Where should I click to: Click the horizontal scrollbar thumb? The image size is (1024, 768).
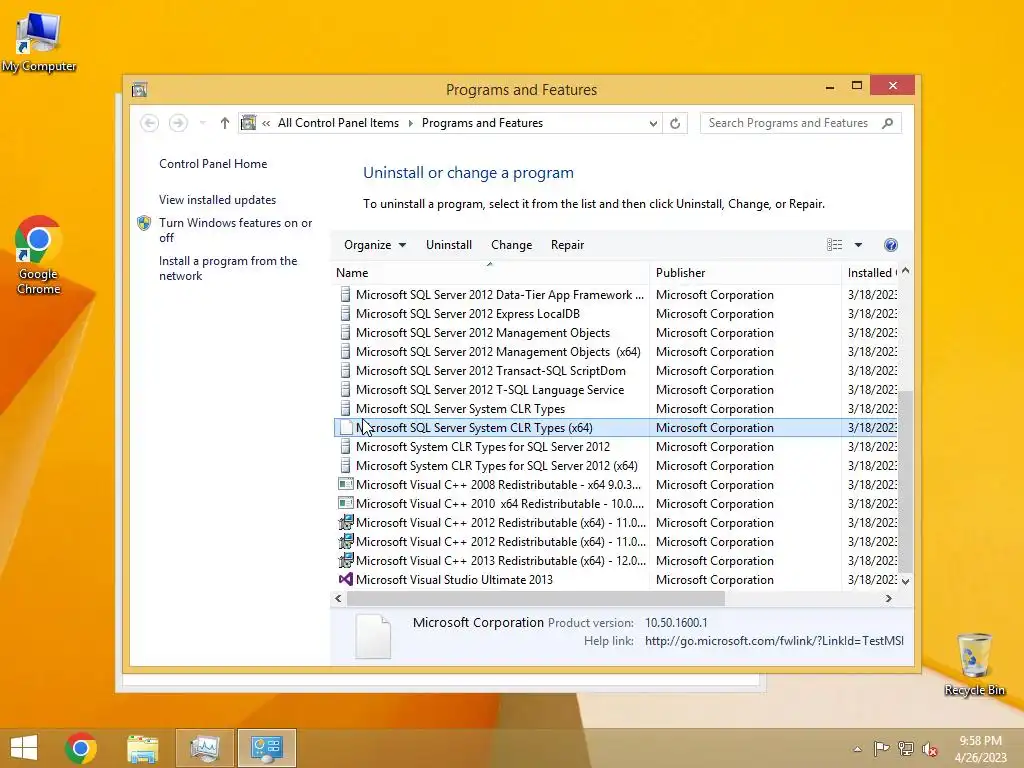pyautogui.click(x=536, y=598)
